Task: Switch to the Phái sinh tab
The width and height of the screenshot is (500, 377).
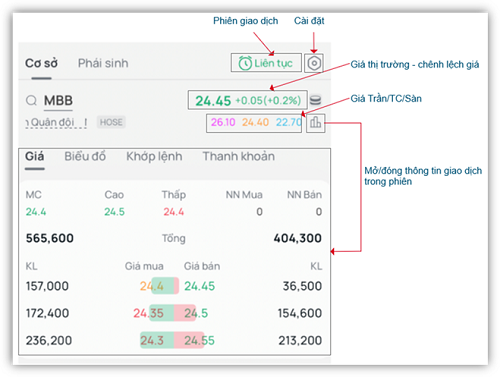Action: [103, 63]
